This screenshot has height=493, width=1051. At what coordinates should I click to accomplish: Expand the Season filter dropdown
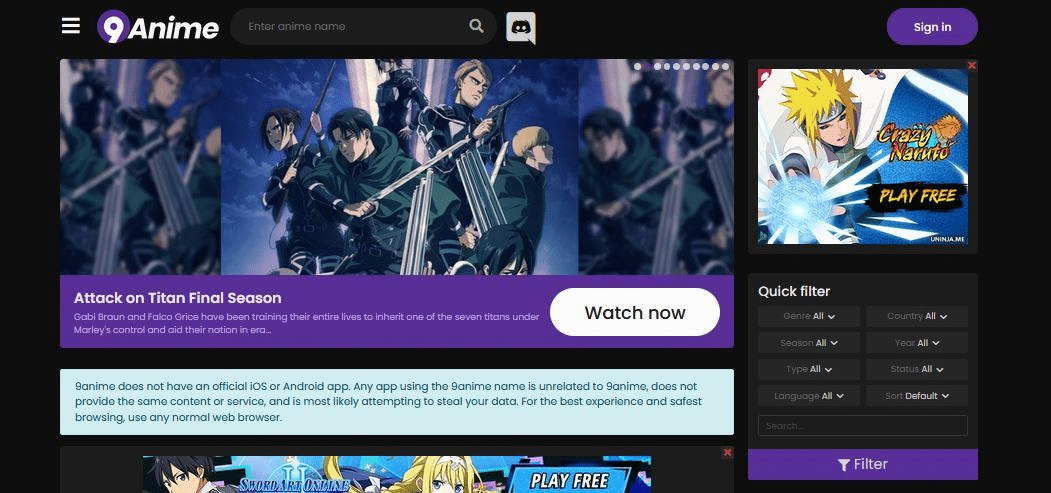pos(809,343)
